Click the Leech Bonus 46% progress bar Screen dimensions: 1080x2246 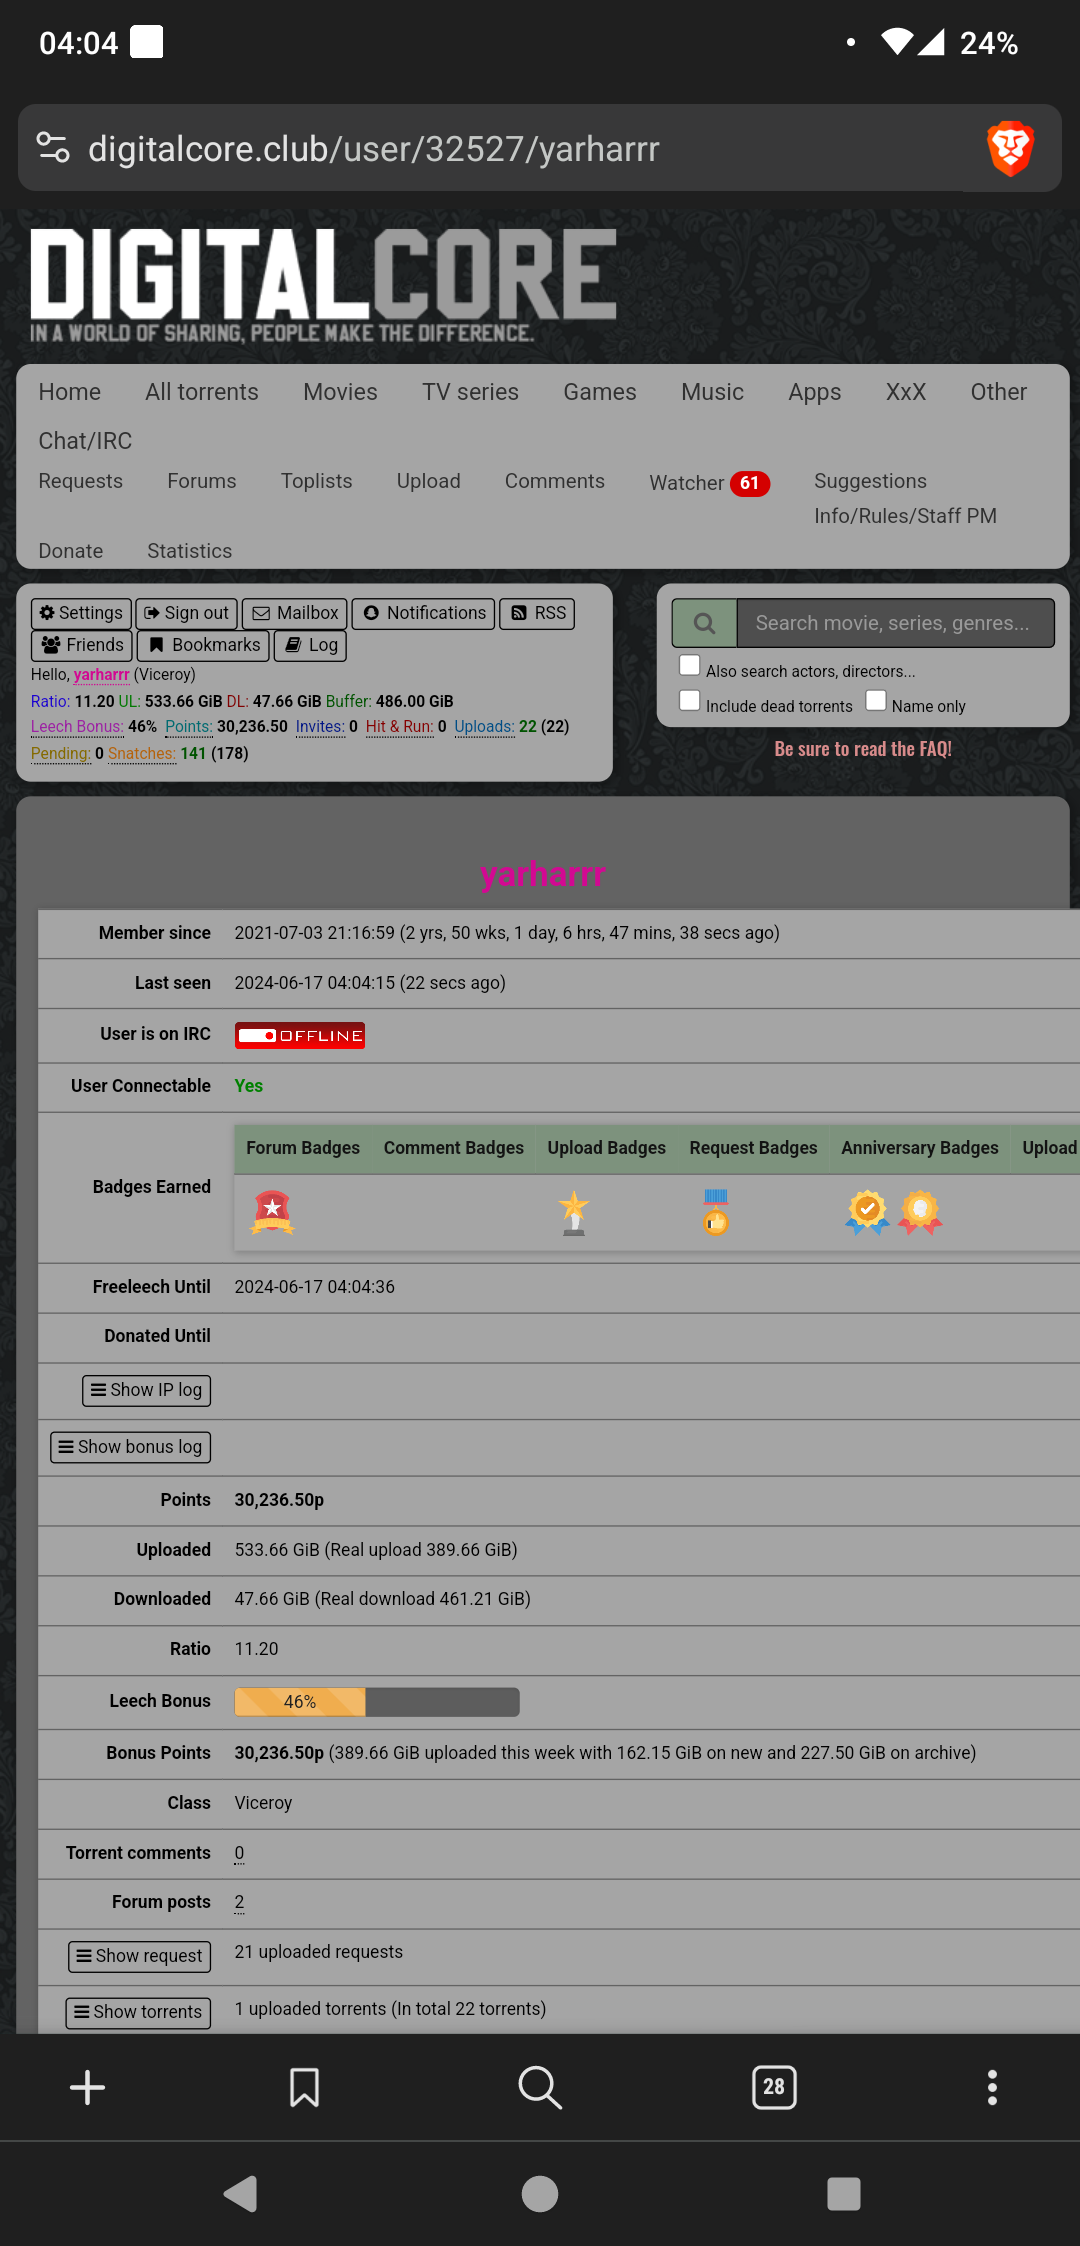click(377, 1702)
